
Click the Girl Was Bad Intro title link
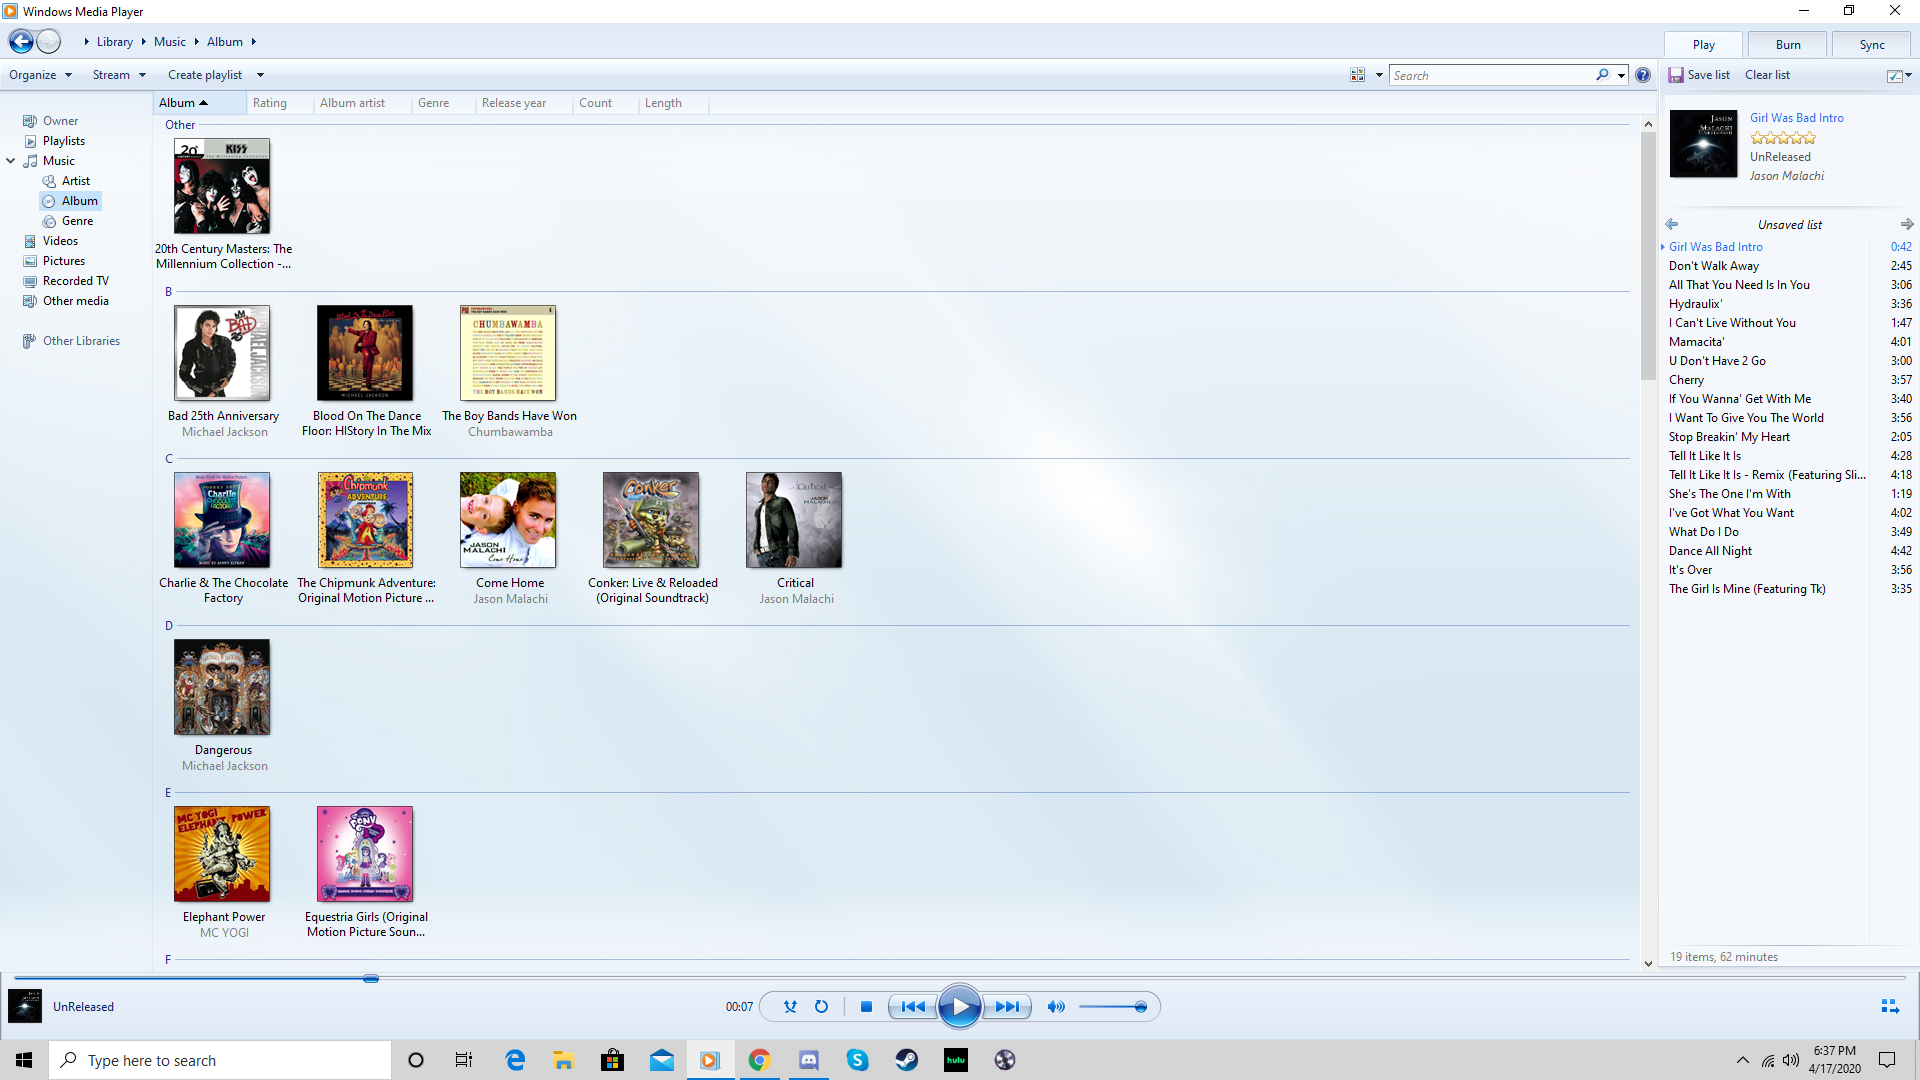(1796, 118)
